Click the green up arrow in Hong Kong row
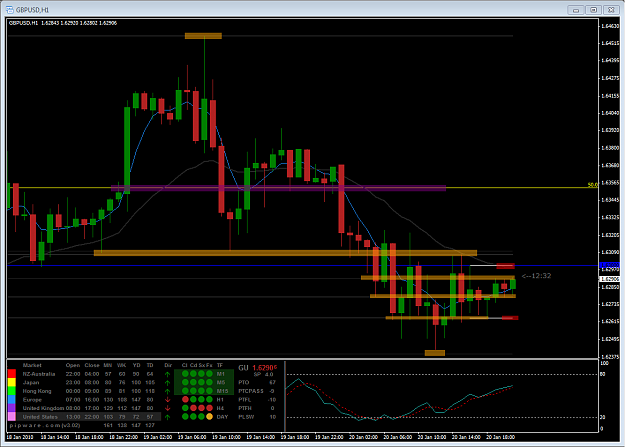625x447 pixels. coord(167,391)
